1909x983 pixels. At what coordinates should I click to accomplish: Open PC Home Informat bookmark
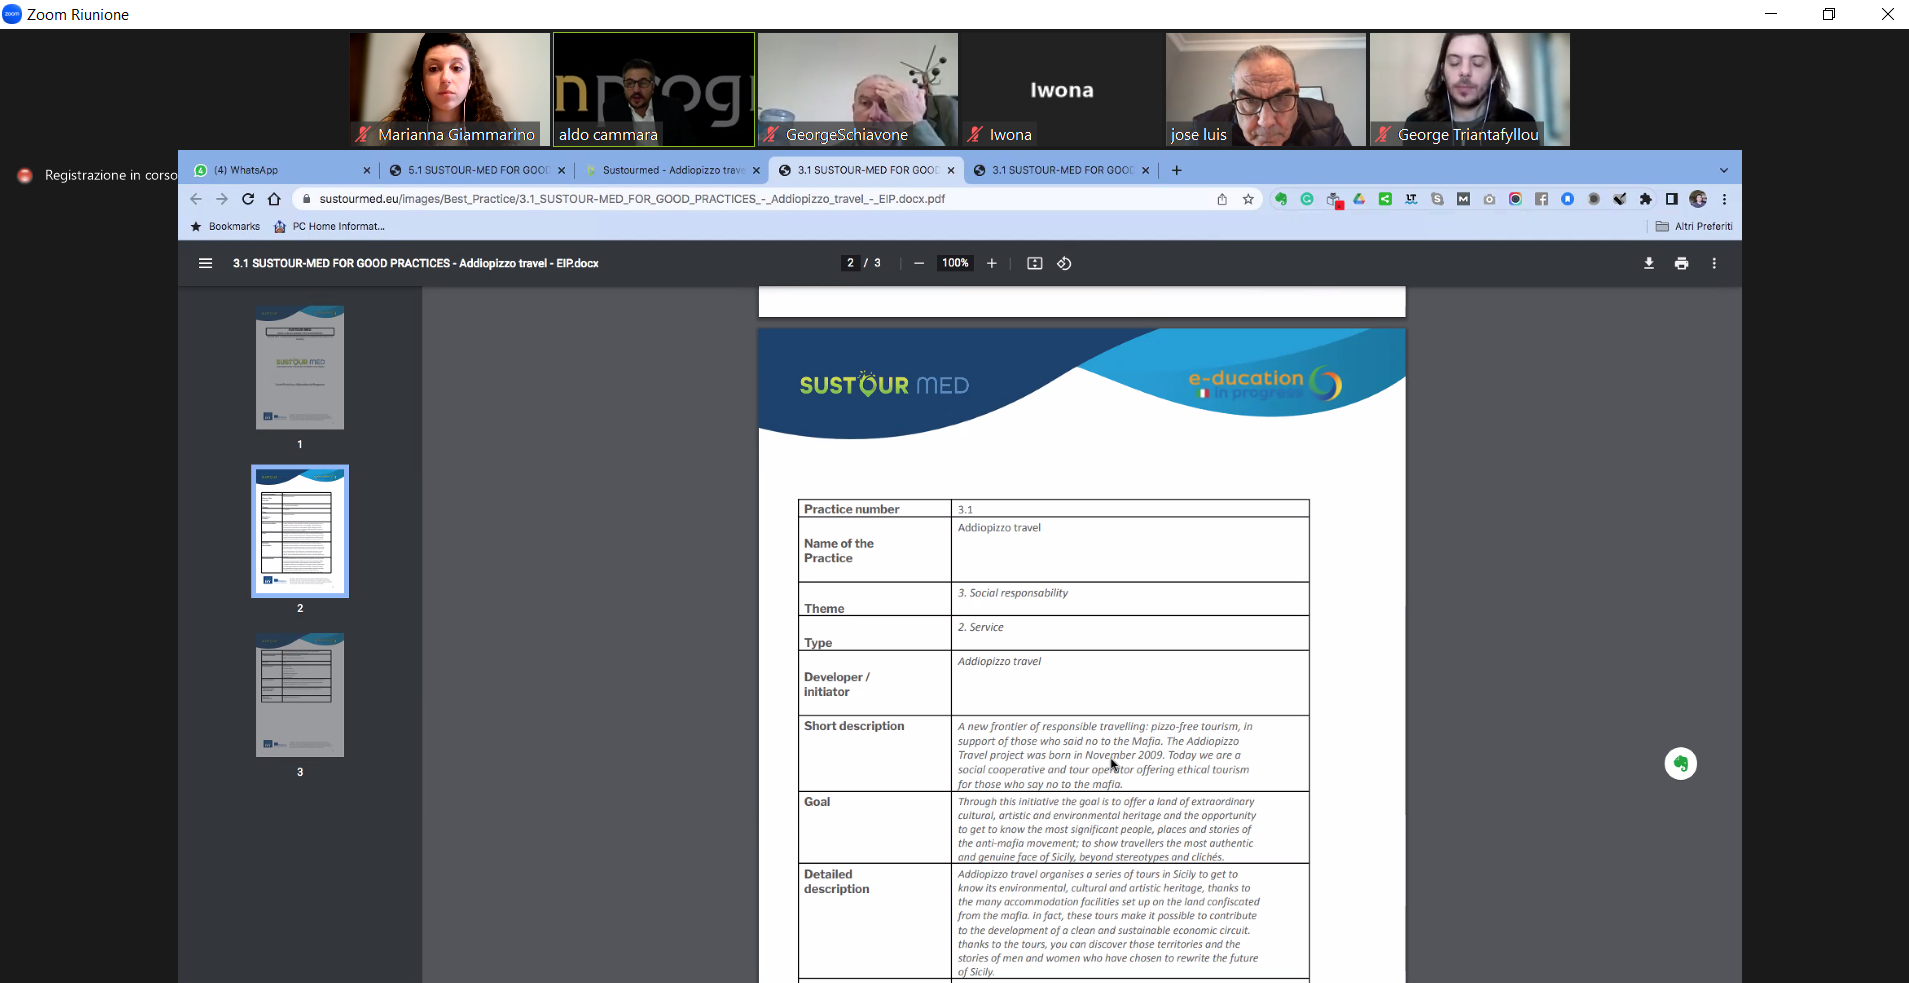coord(329,226)
